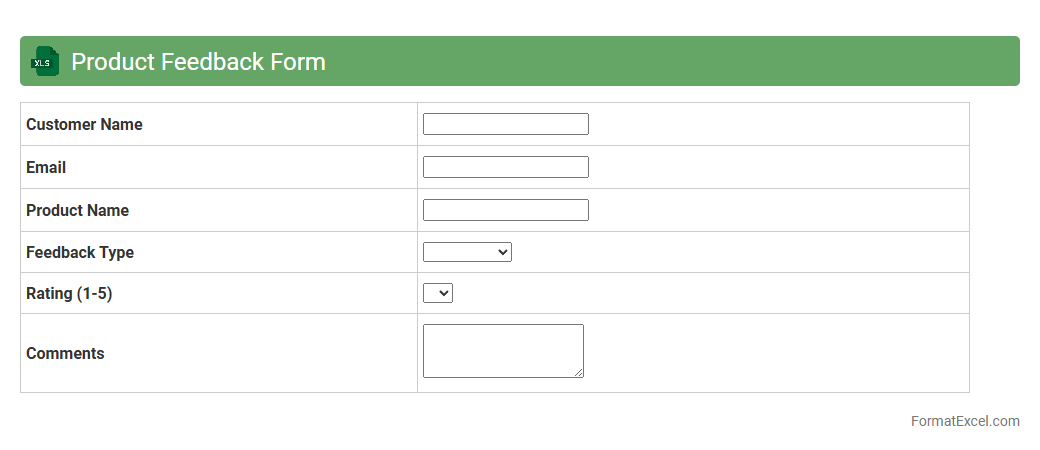The width and height of the screenshot is (1040, 450).
Task: Expand the Rating (1-5) dropdown
Action: coord(438,293)
